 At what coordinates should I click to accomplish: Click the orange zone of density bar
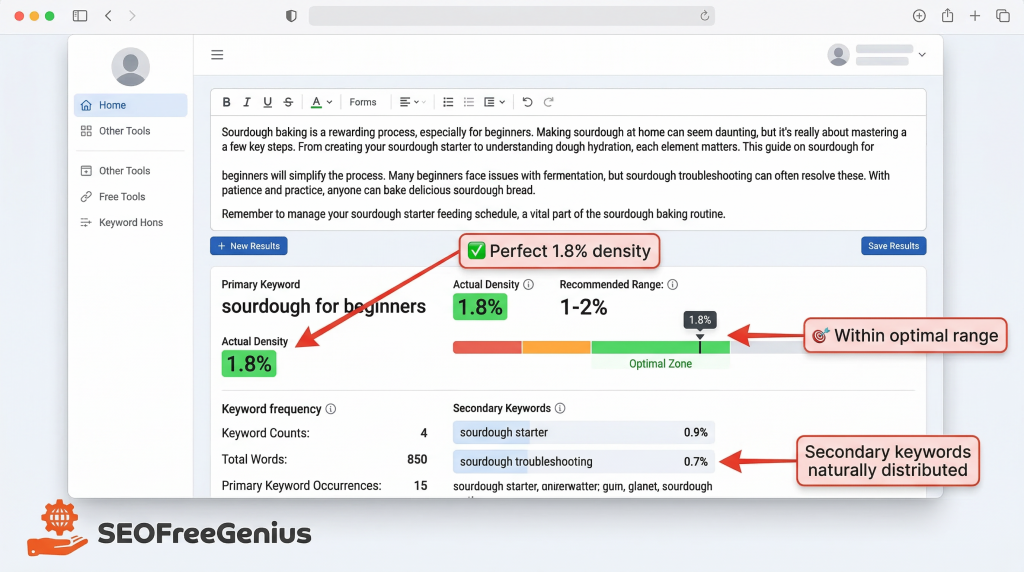pyautogui.click(x=556, y=347)
